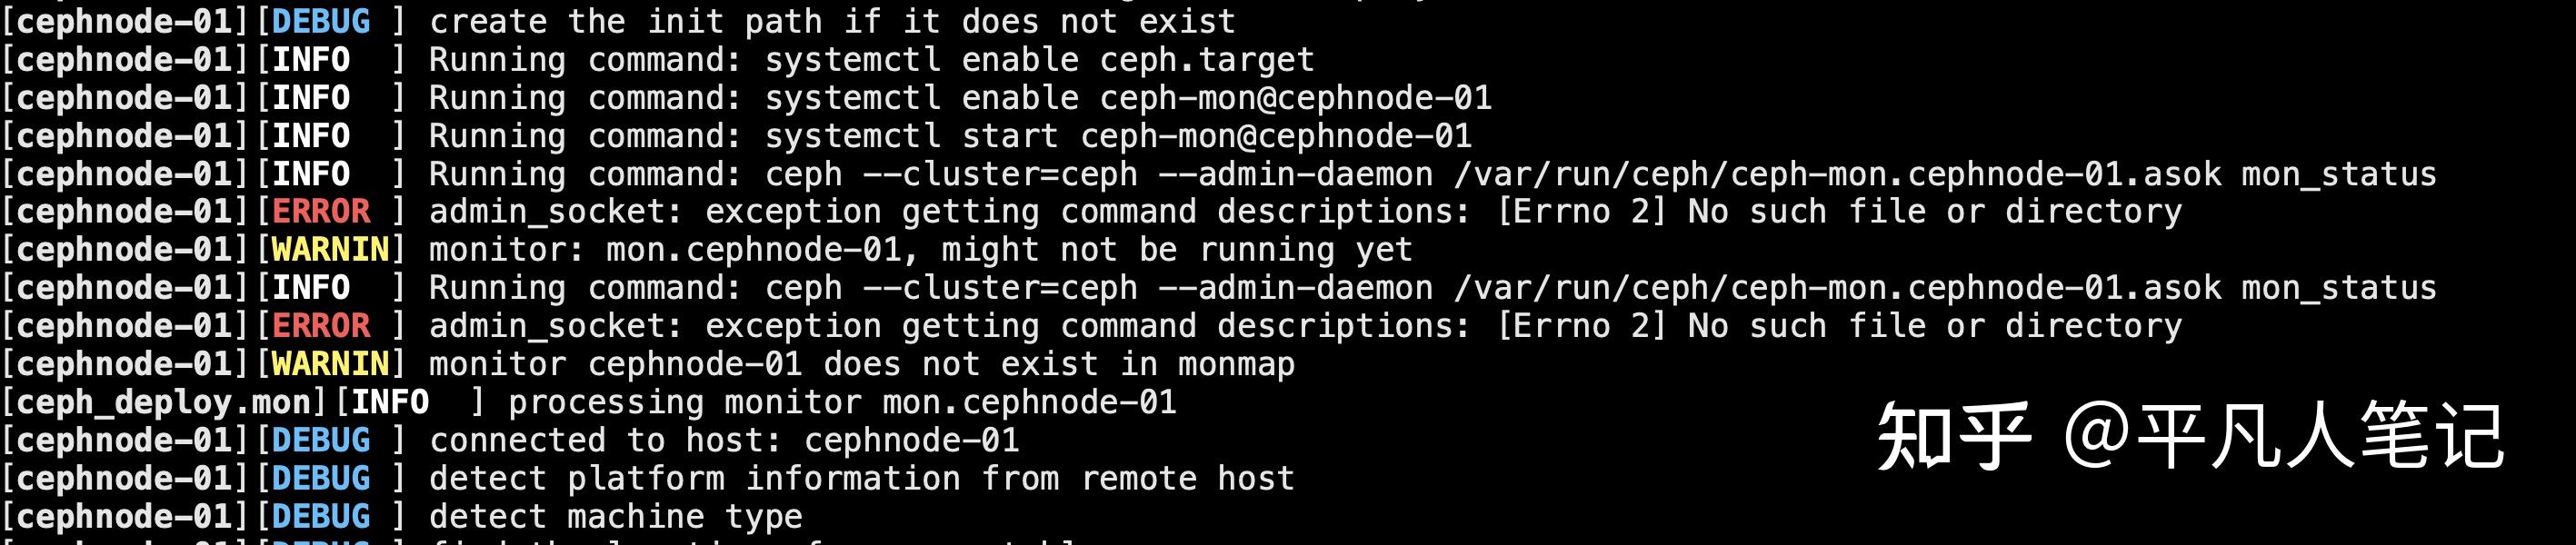This screenshot has width=2576, height=545.
Task: Click the 'connected to host: cephnode-01' line
Action: 724,440
